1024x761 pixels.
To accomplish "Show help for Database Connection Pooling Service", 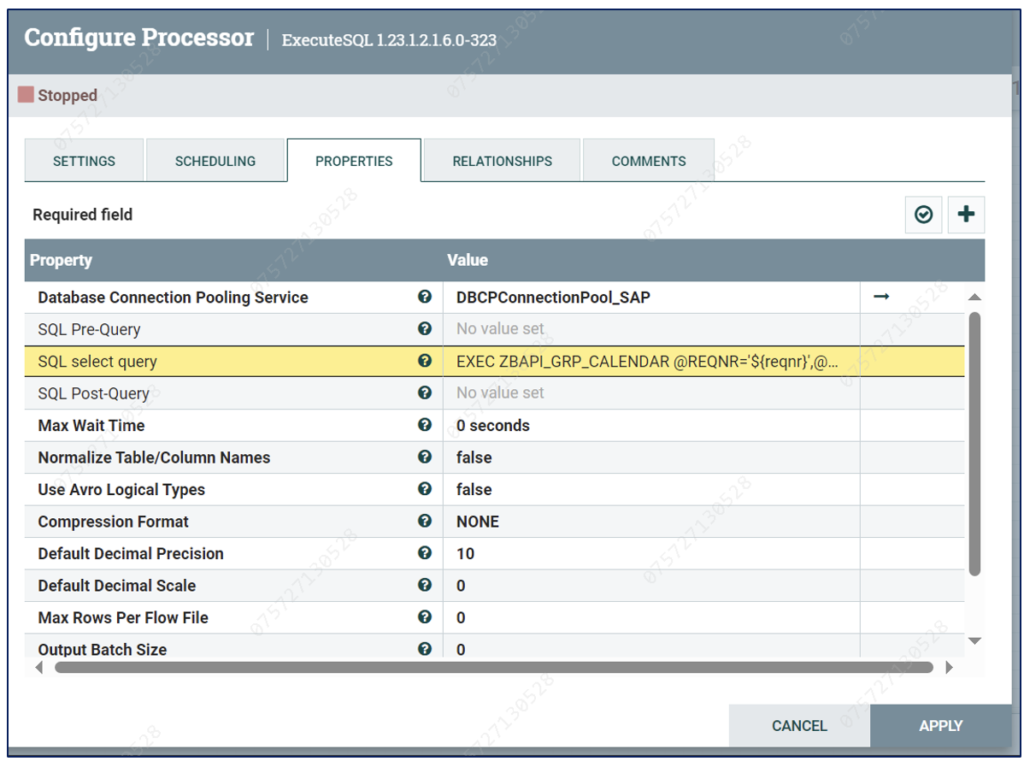I will [424, 297].
